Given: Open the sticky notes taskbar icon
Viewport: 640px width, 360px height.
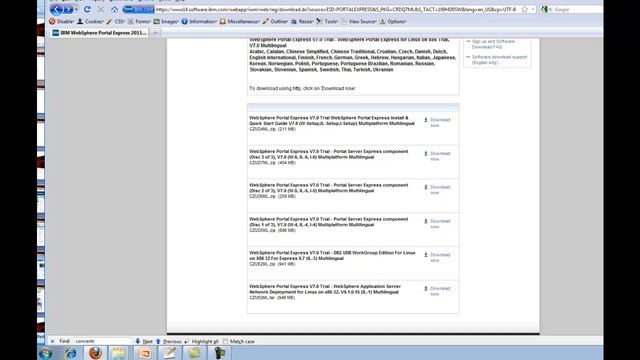Looking at the screenshot, I should coord(194,353).
